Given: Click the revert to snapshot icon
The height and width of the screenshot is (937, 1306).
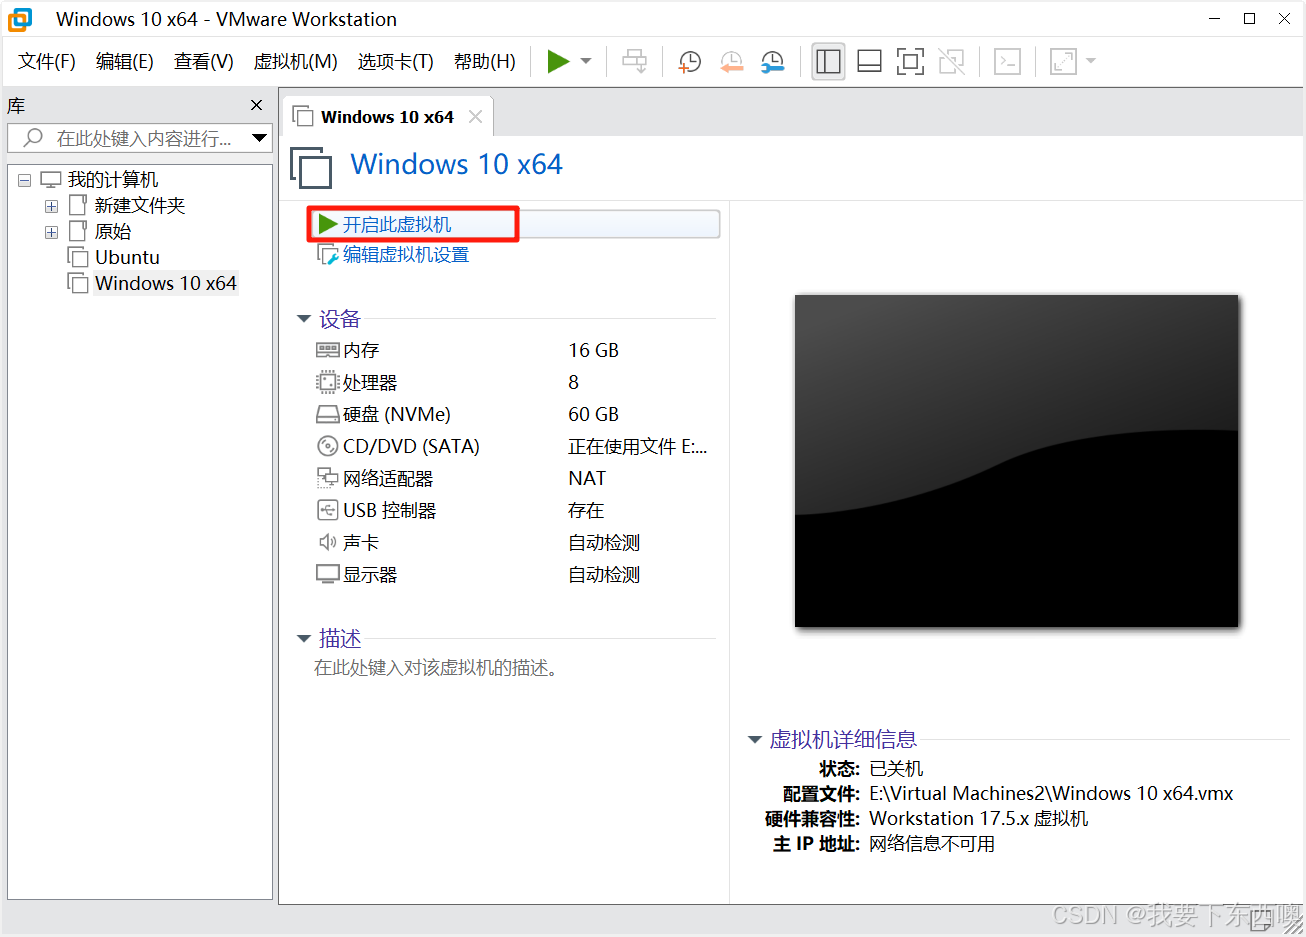Looking at the screenshot, I should tap(731, 62).
